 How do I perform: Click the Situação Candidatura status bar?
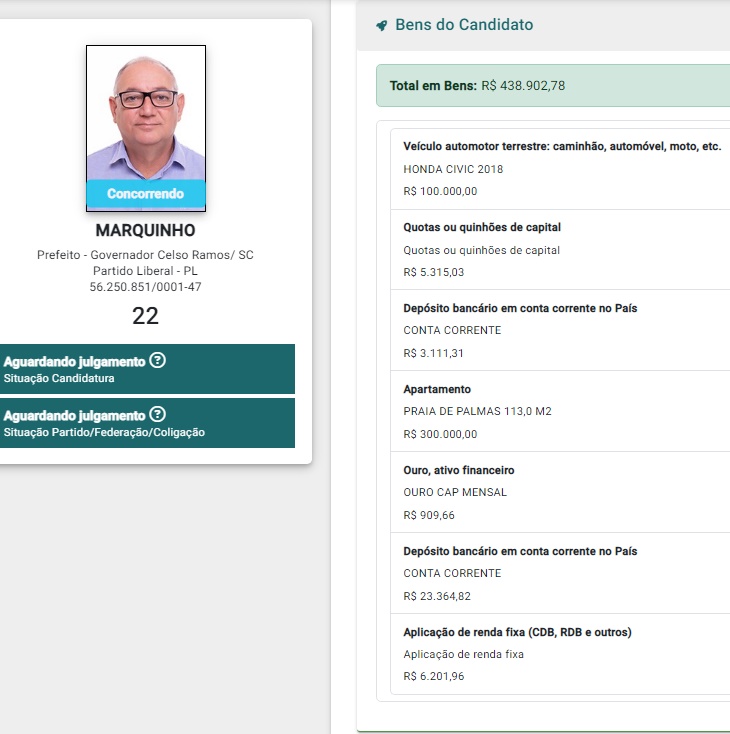click(x=147, y=369)
